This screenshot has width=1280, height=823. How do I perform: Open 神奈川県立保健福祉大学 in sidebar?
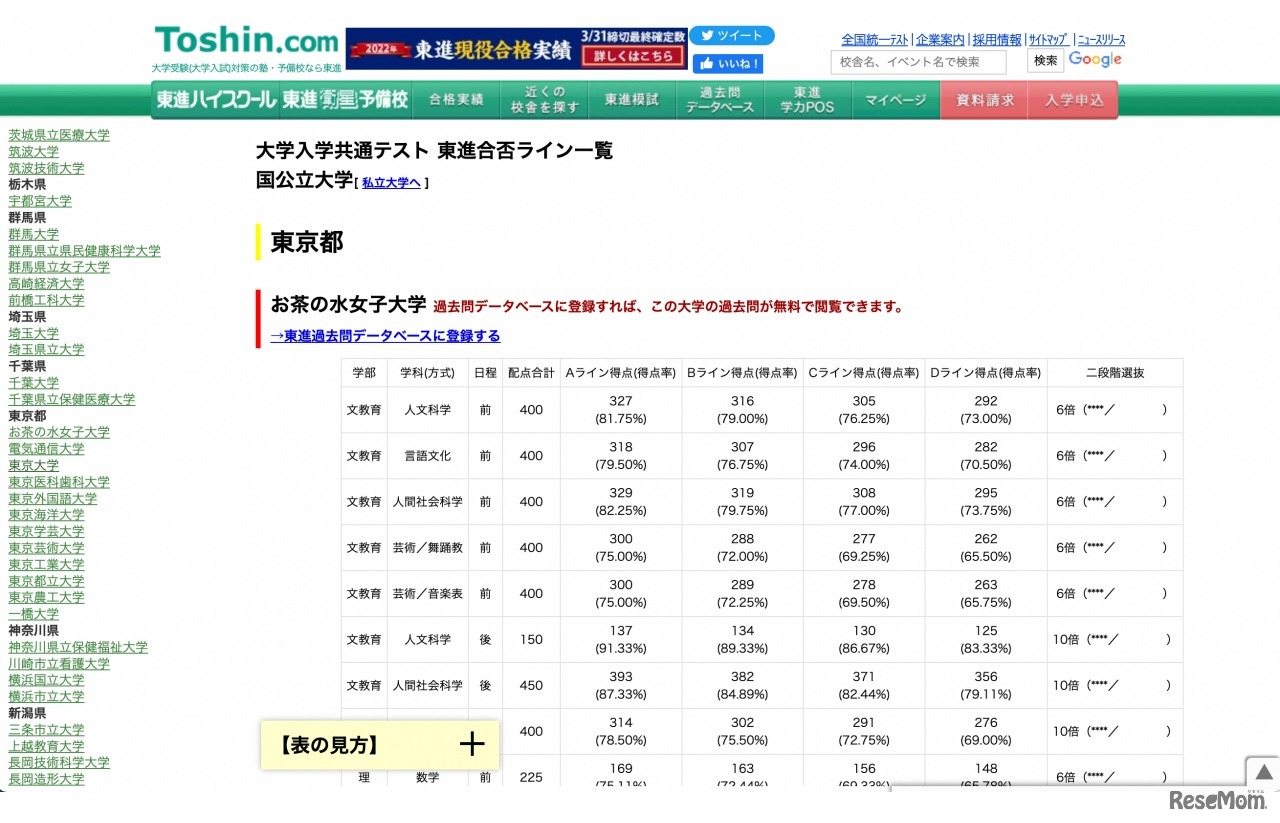click(x=78, y=647)
